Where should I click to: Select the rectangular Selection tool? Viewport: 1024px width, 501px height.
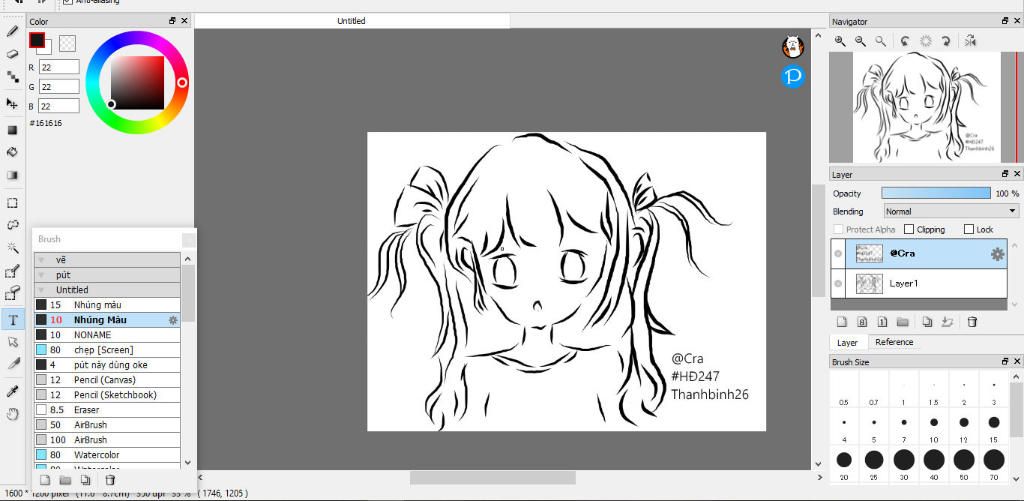coord(12,203)
